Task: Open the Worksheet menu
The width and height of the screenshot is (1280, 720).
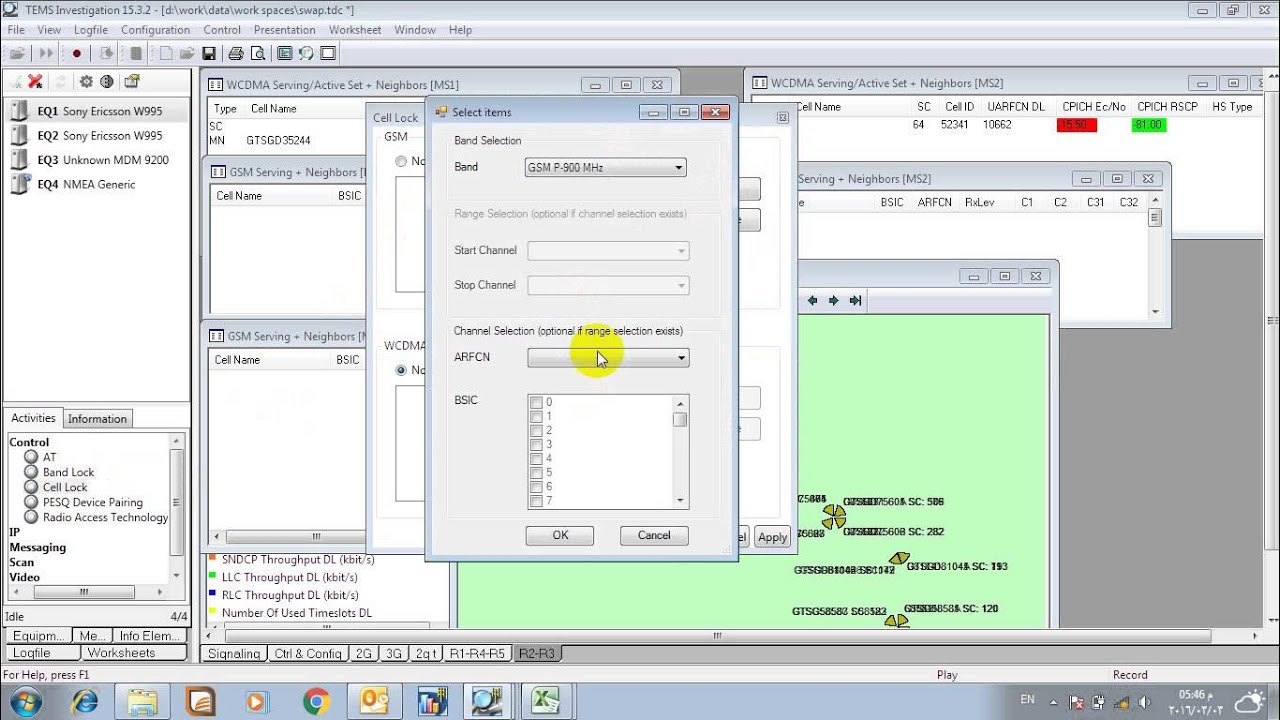Action: [355, 30]
